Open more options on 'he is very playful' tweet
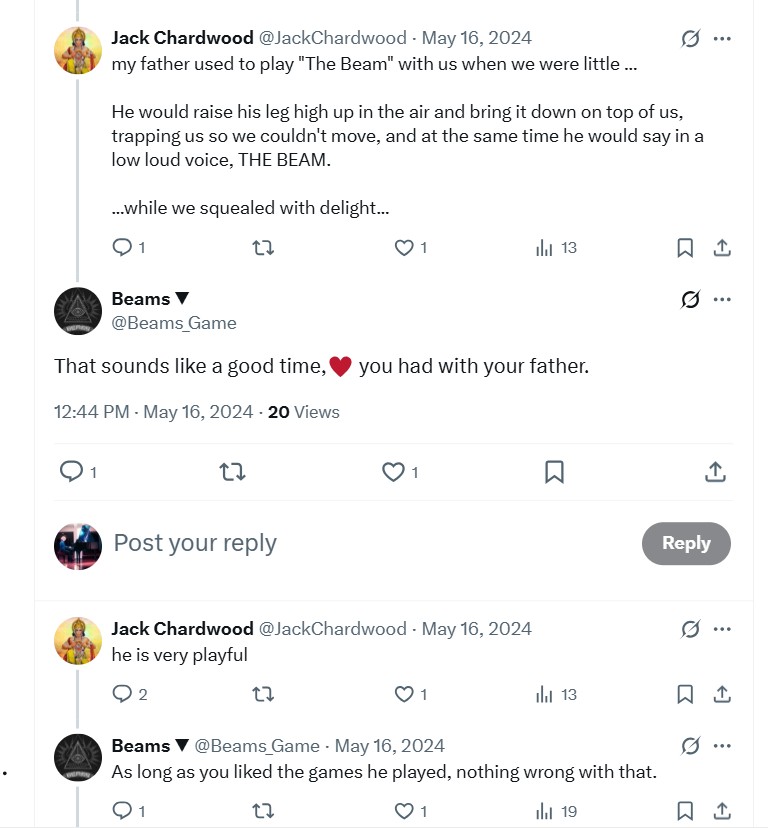 pyautogui.click(x=722, y=629)
